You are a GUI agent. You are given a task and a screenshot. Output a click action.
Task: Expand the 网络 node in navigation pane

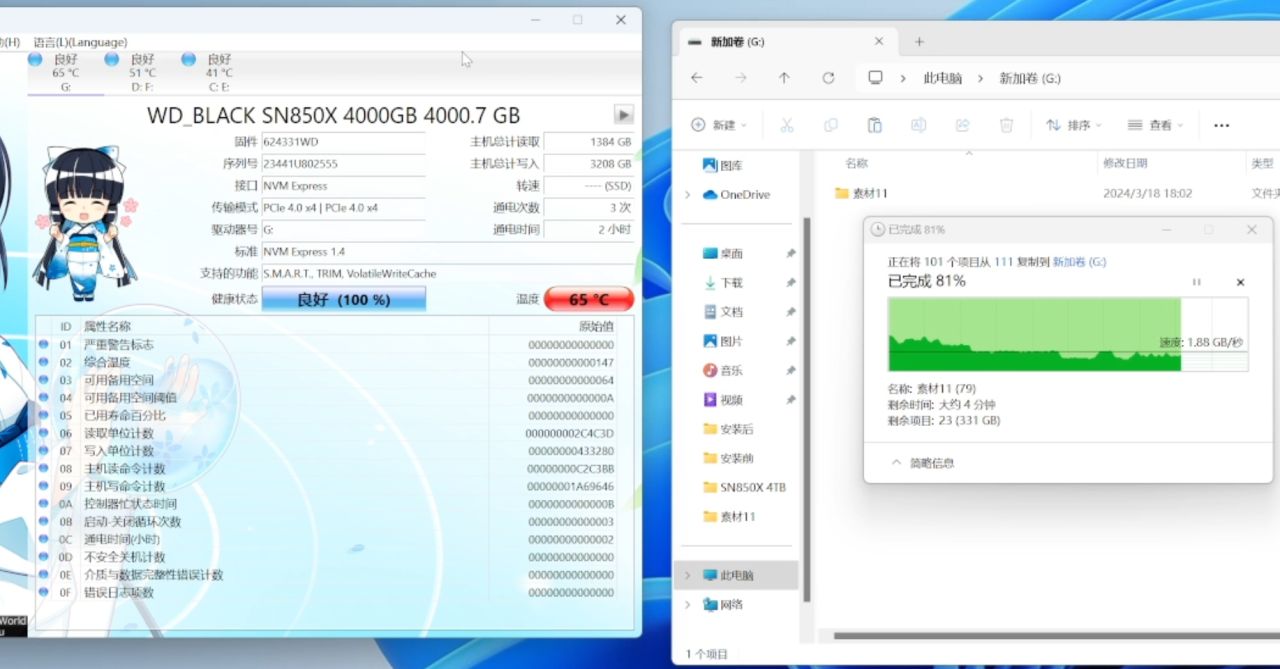[687, 604]
